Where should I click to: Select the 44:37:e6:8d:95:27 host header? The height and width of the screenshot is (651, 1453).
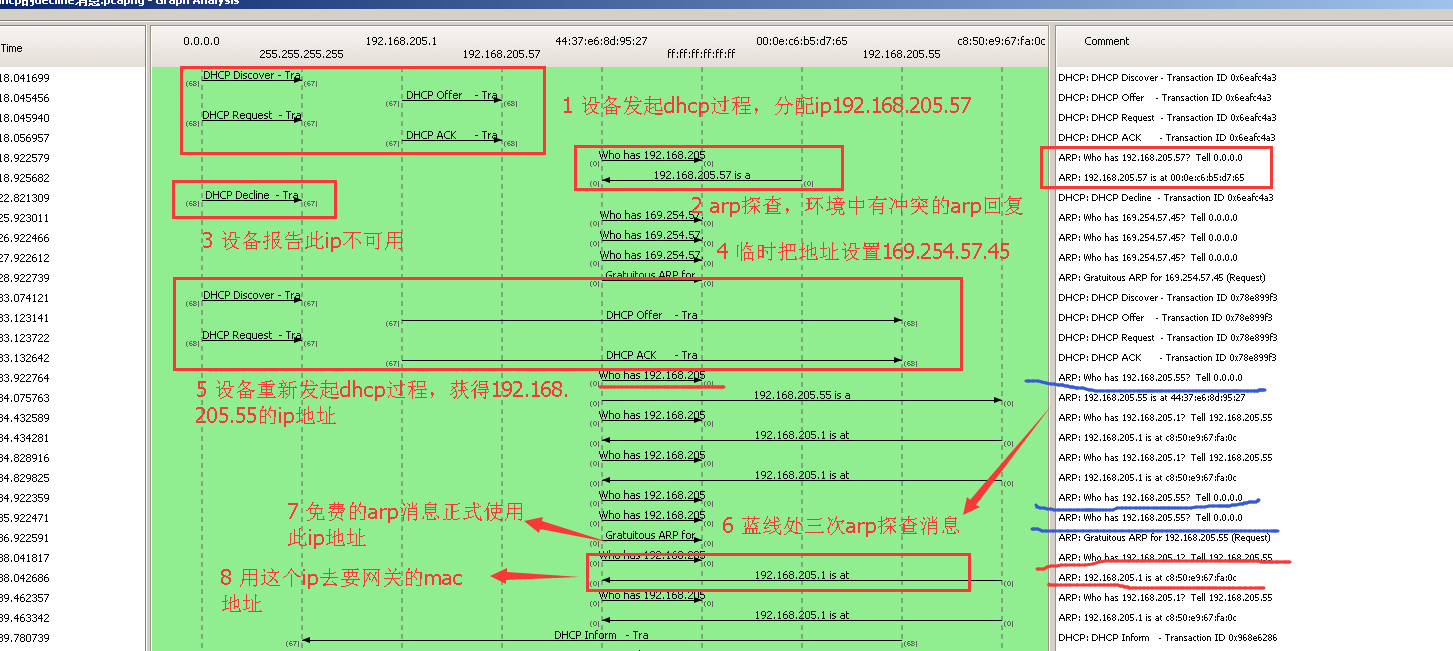point(601,41)
